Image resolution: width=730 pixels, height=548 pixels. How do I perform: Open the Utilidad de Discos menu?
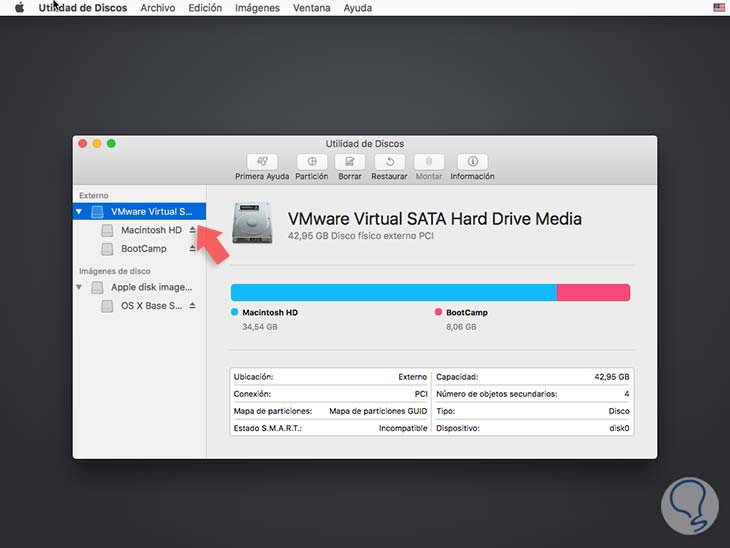[x=83, y=8]
